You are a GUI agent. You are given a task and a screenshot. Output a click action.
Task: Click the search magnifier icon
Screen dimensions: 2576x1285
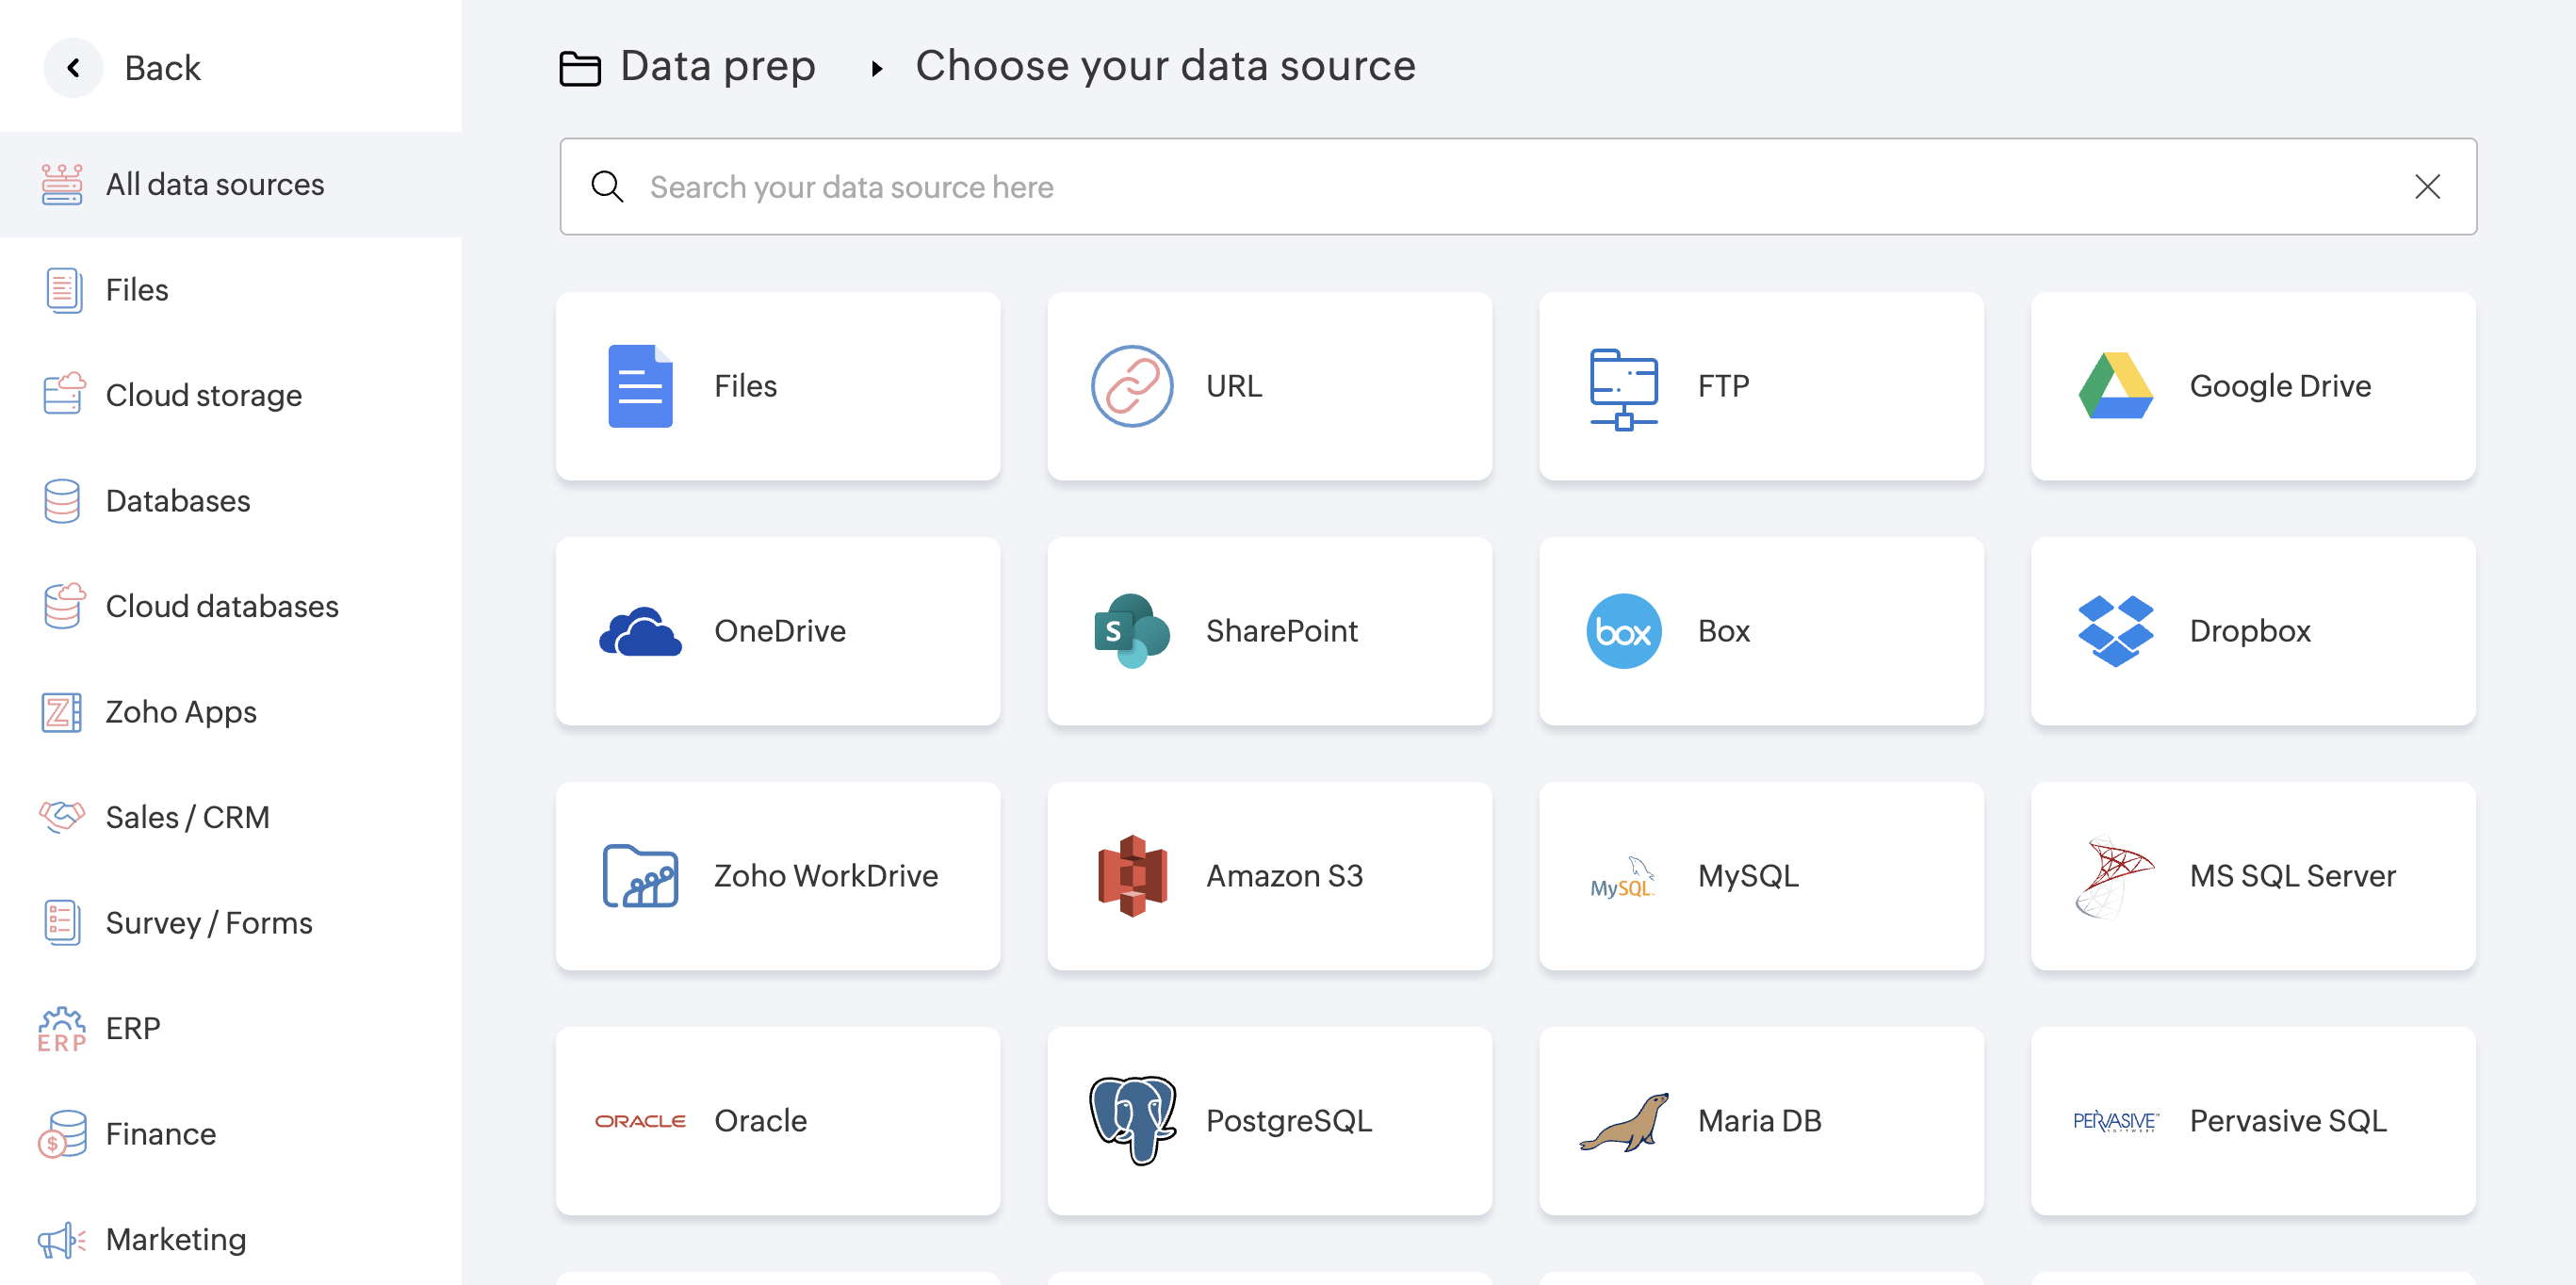(607, 187)
